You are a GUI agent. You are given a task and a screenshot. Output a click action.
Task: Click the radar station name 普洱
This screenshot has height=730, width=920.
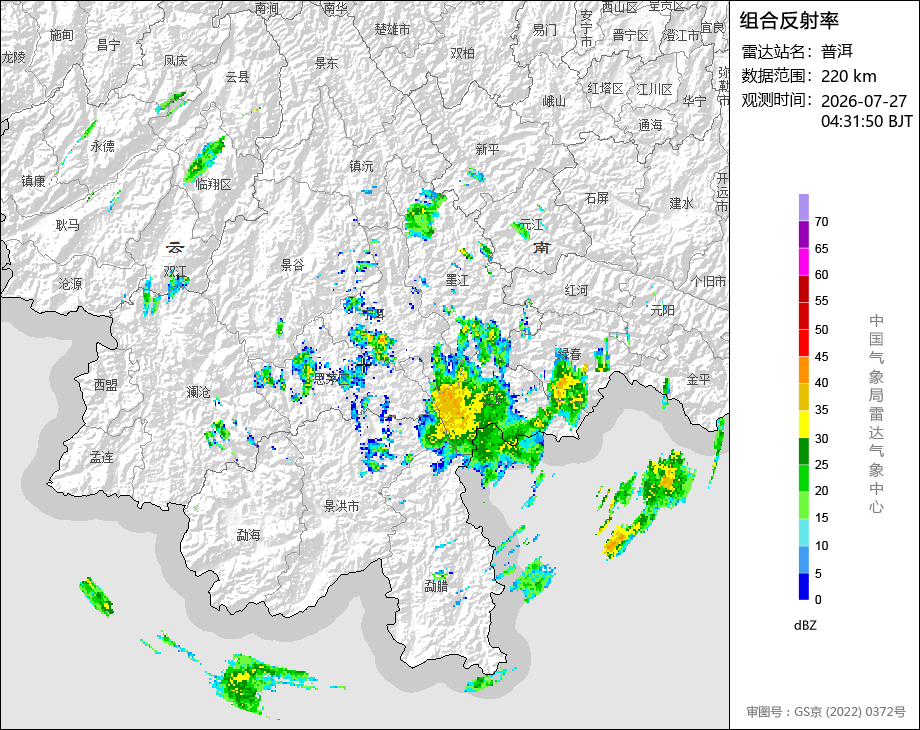837,52
